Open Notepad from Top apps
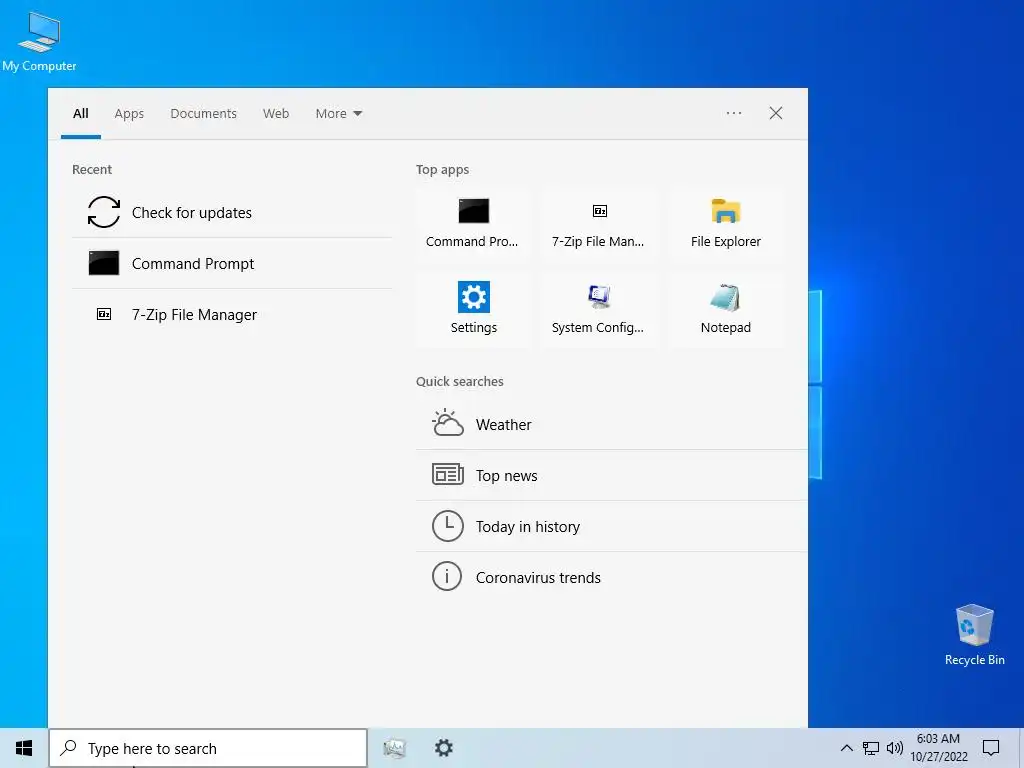The image size is (1024, 768). tap(726, 310)
